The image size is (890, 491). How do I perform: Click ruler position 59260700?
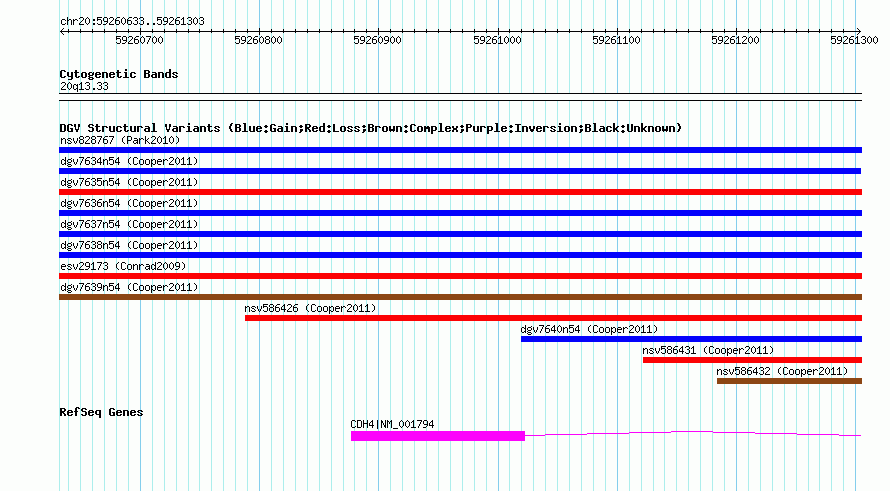[x=139, y=40]
